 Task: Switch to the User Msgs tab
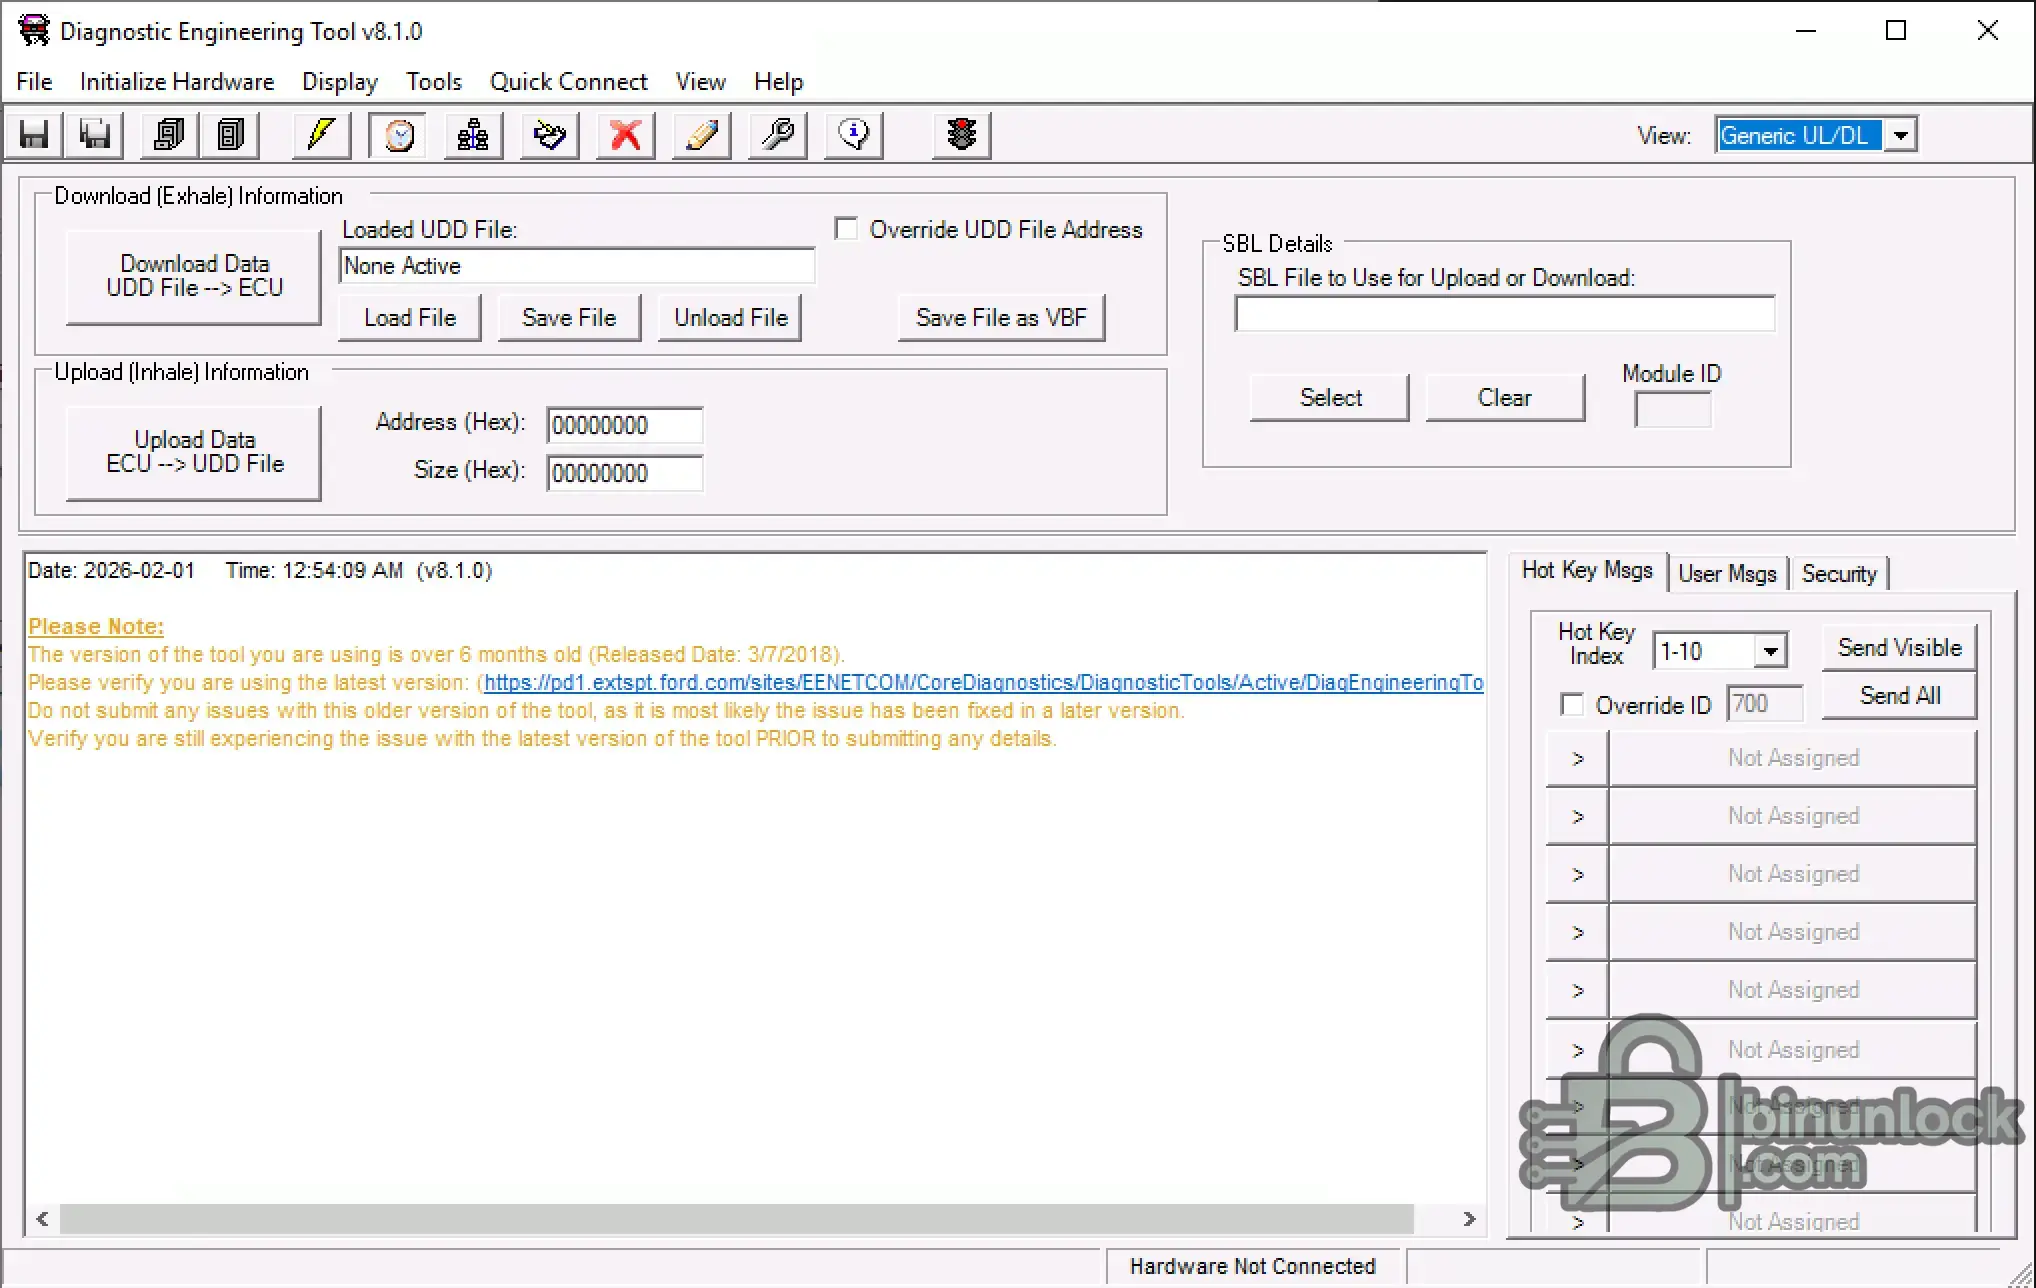click(1727, 573)
